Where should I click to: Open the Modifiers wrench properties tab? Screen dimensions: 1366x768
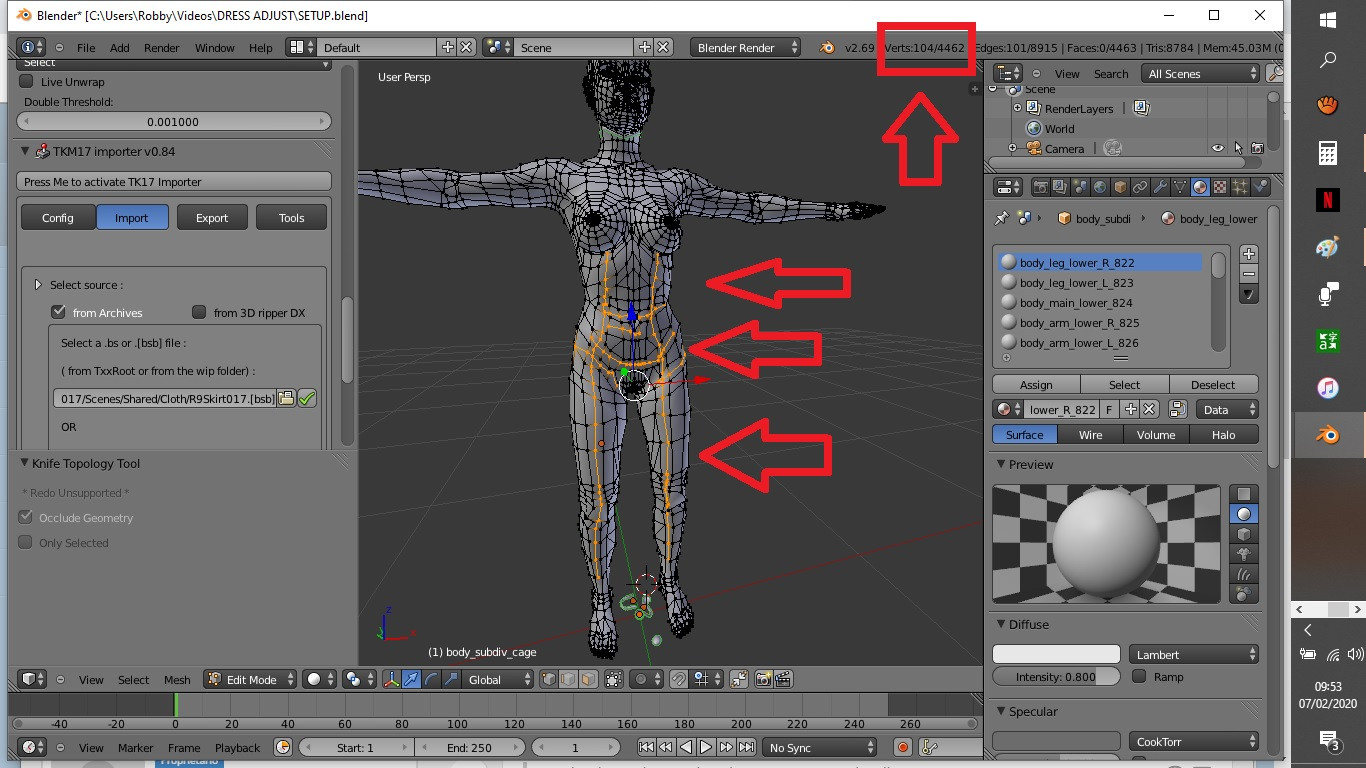[x=1160, y=187]
